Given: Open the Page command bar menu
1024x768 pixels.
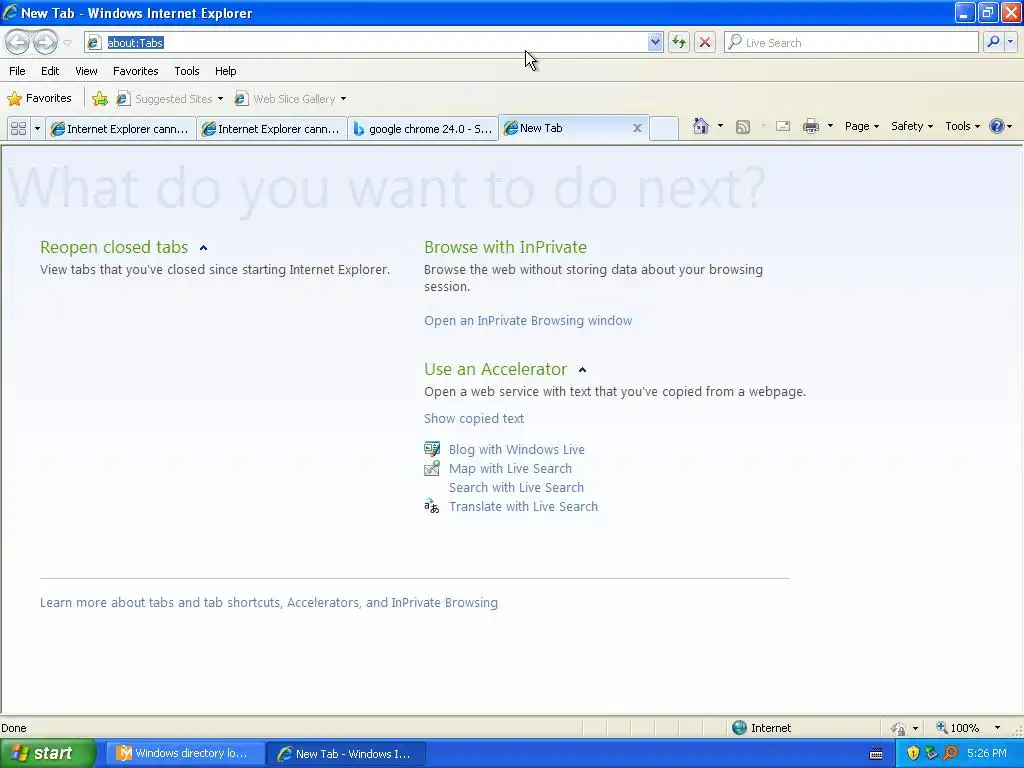Looking at the screenshot, I should point(861,126).
